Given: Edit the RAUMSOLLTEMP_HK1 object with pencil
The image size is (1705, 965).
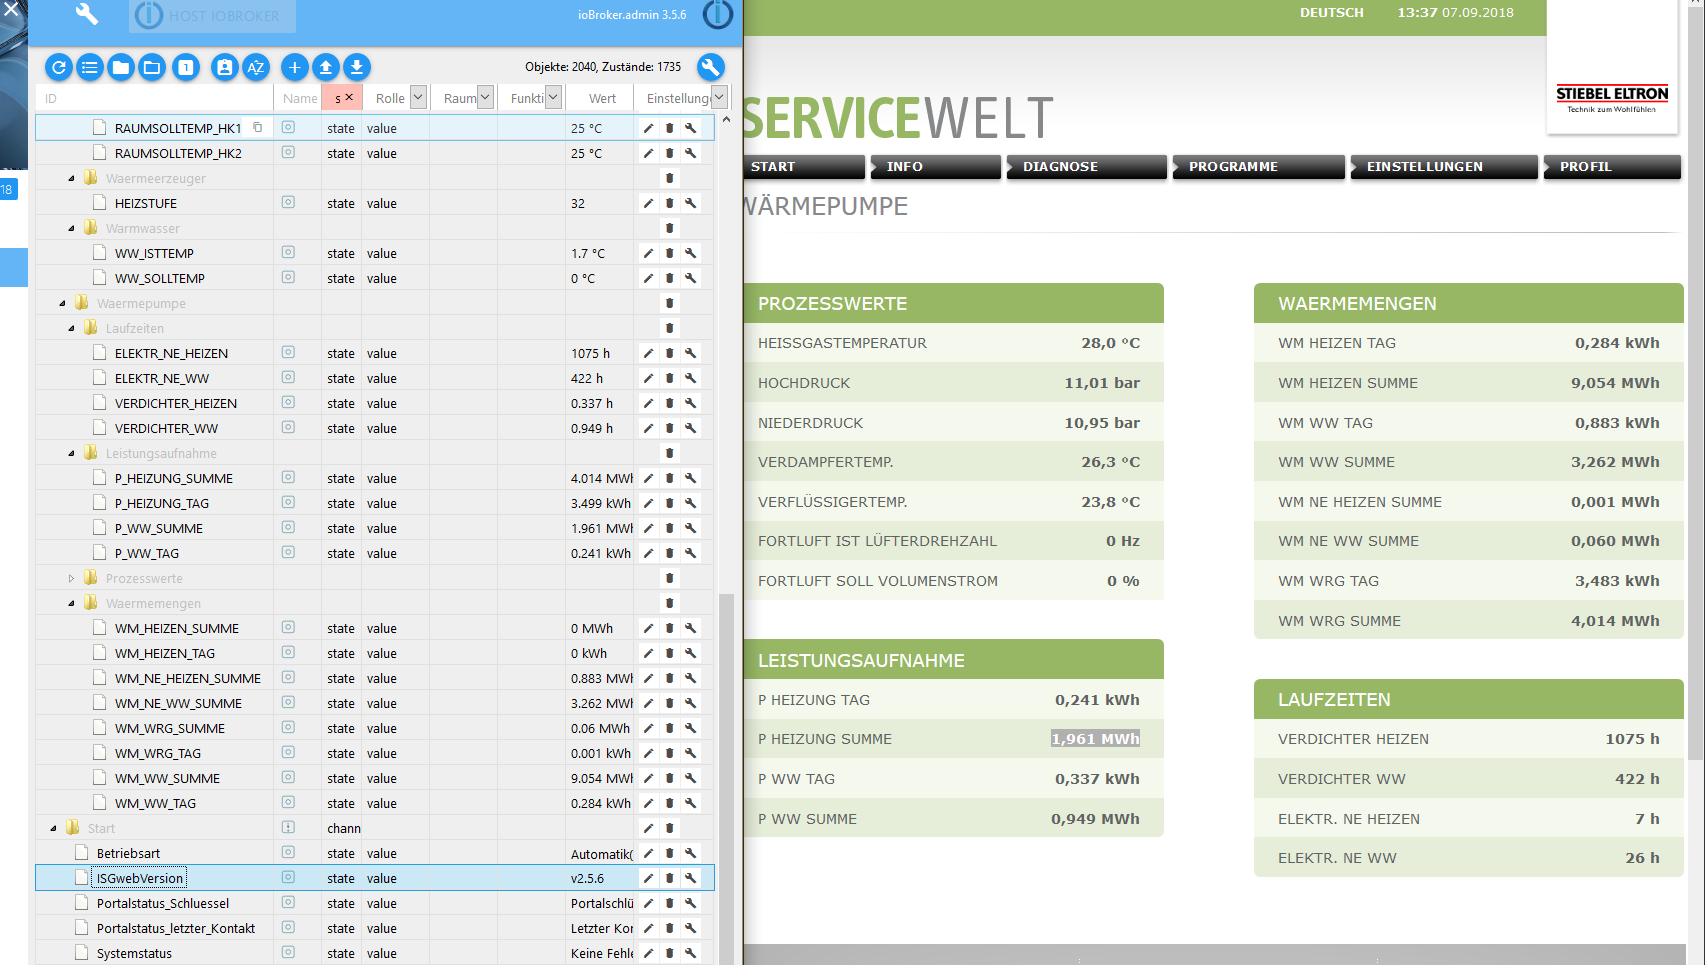Looking at the screenshot, I should pyautogui.click(x=648, y=128).
